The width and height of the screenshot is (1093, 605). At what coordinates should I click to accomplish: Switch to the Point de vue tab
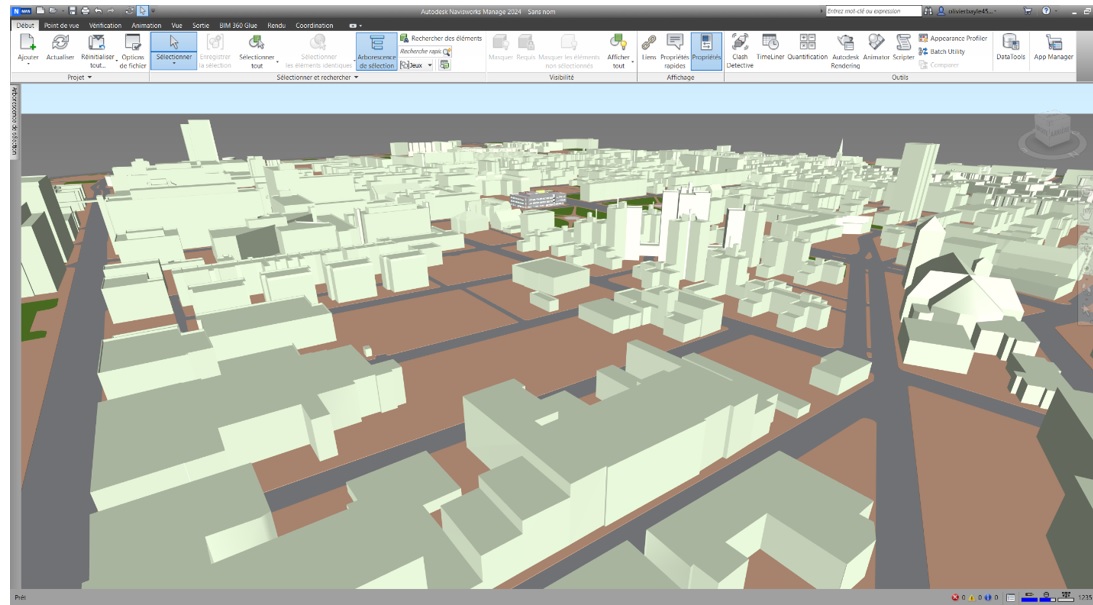(61, 25)
